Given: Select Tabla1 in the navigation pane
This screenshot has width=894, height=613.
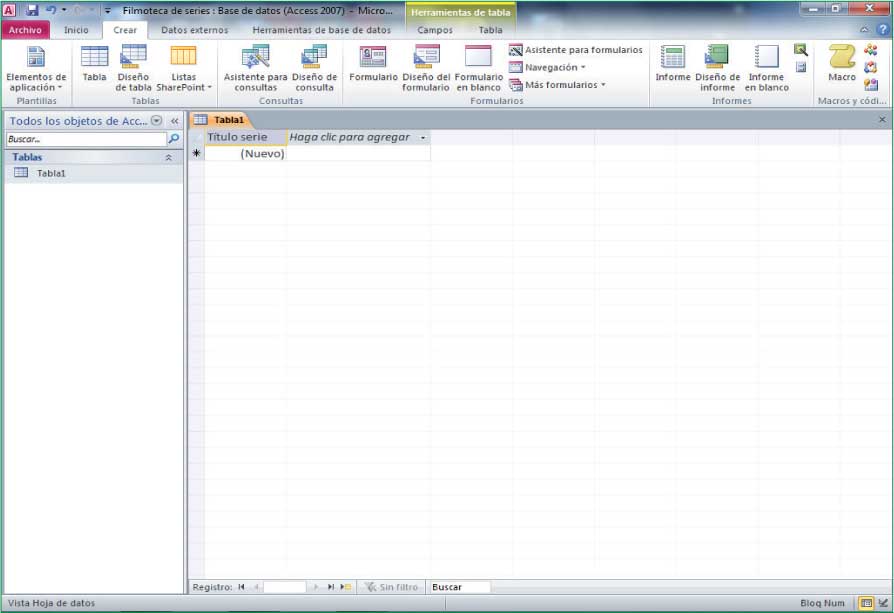Looking at the screenshot, I should (51, 173).
